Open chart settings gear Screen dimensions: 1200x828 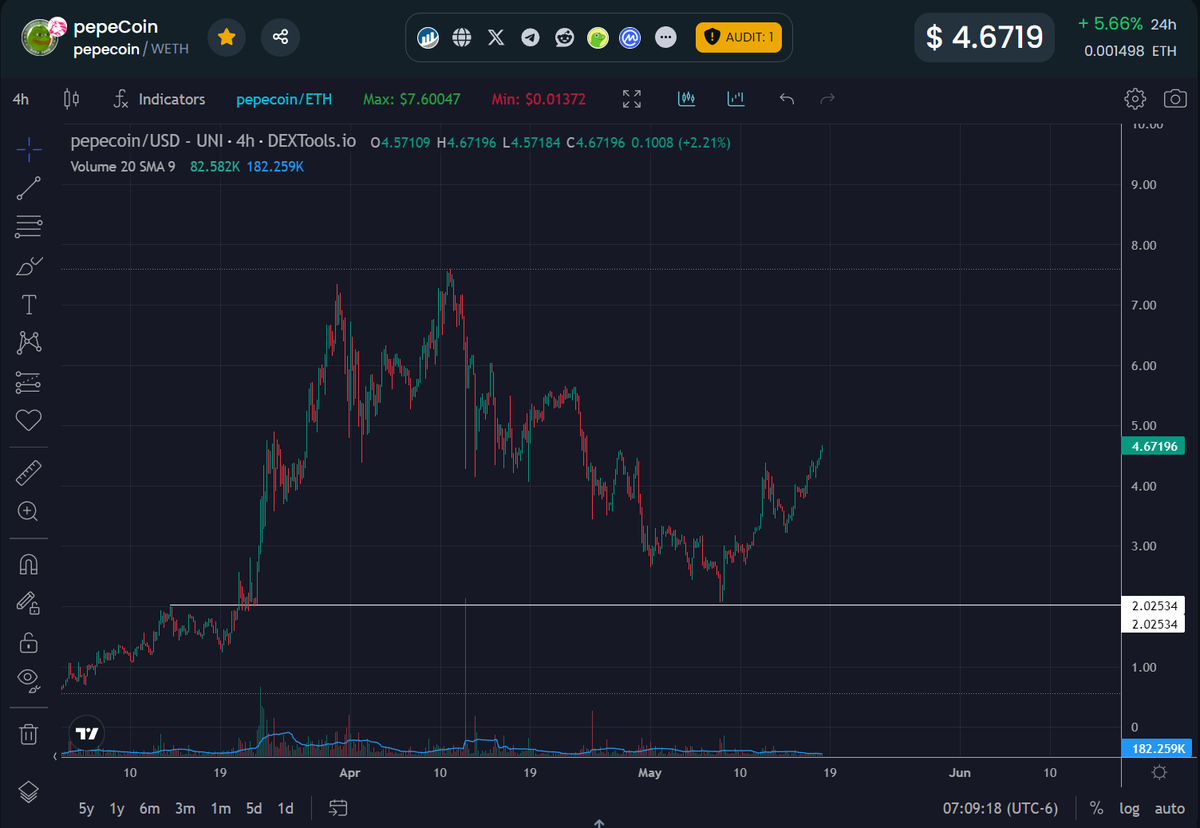coord(1134,99)
